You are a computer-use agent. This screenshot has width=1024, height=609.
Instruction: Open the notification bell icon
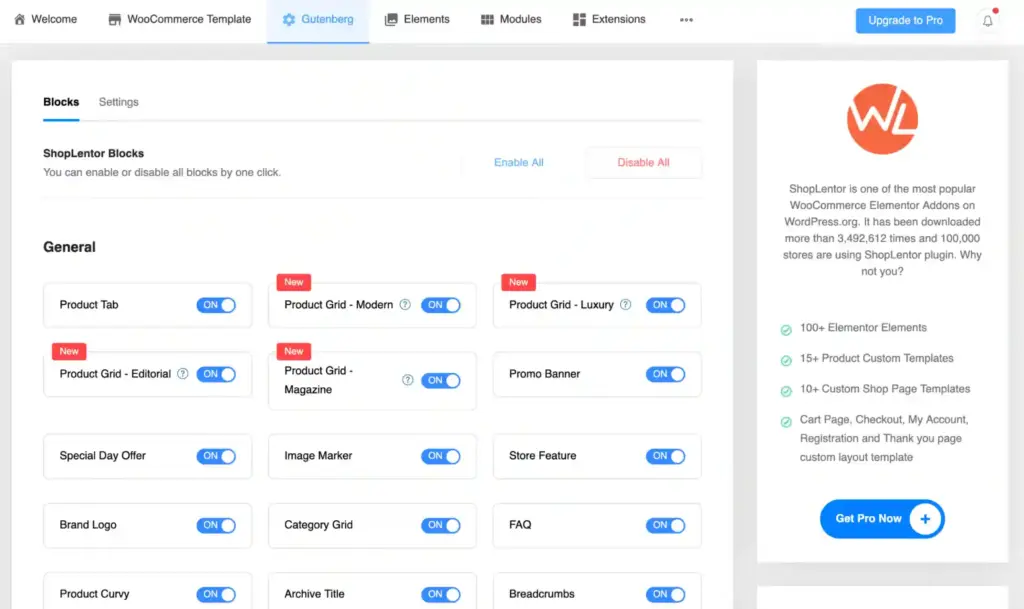pos(987,19)
